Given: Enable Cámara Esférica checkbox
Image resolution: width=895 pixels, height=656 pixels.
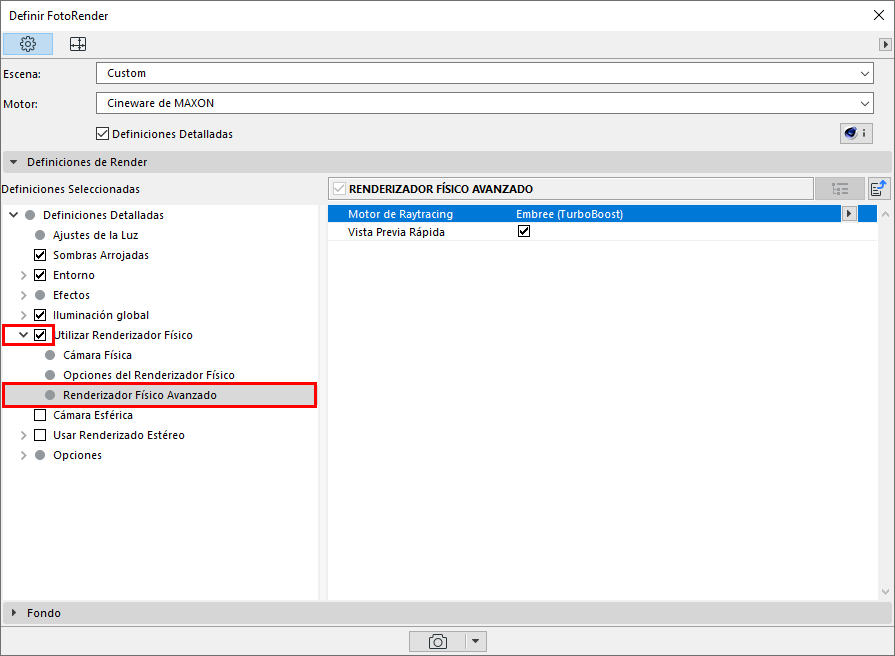Looking at the screenshot, I should pyautogui.click(x=40, y=414).
